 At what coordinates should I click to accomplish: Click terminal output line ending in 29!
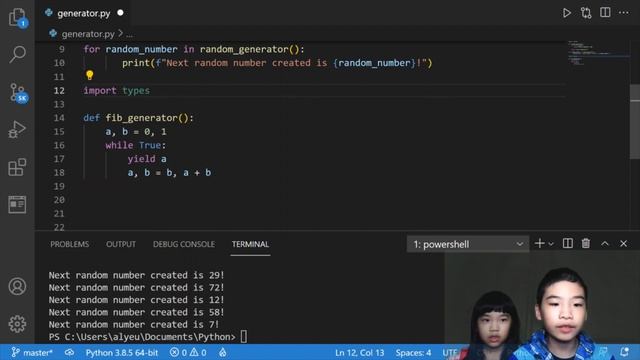pos(136,275)
